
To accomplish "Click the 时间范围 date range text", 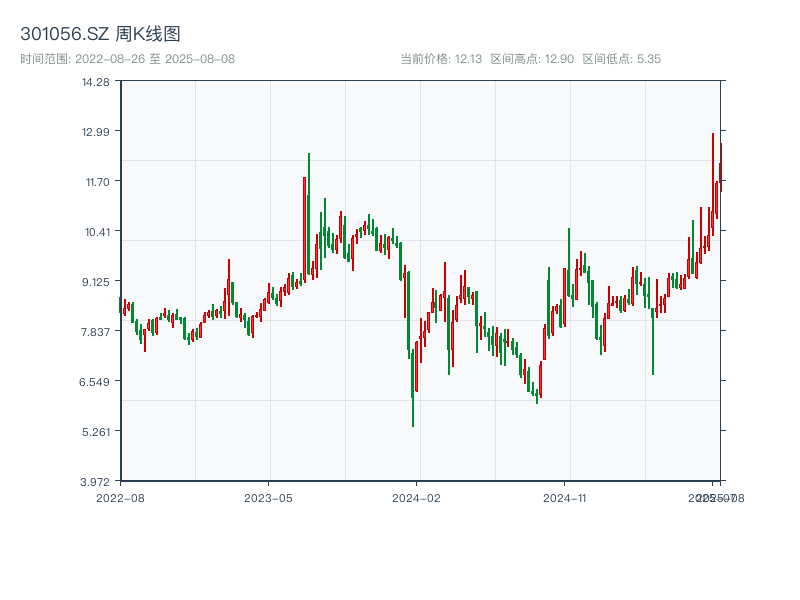I will coord(127,59).
